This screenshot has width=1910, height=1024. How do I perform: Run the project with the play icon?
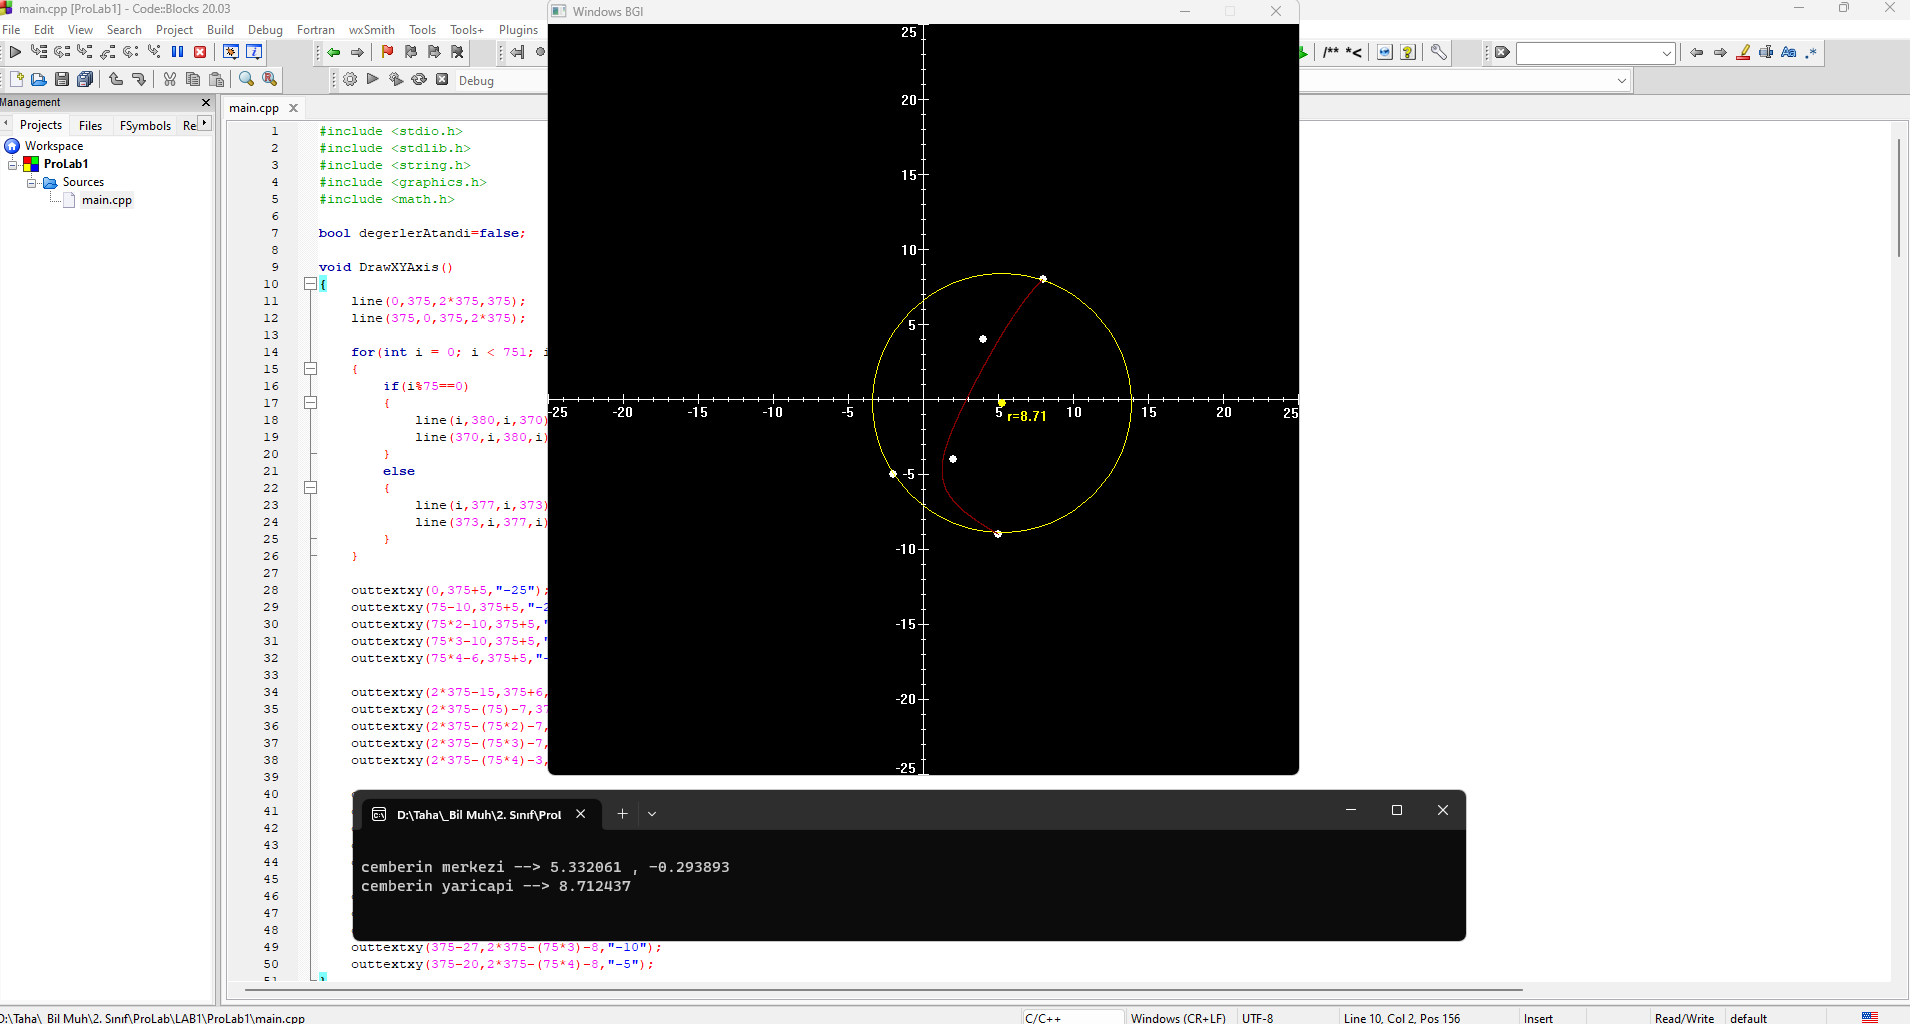[x=373, y=80]
